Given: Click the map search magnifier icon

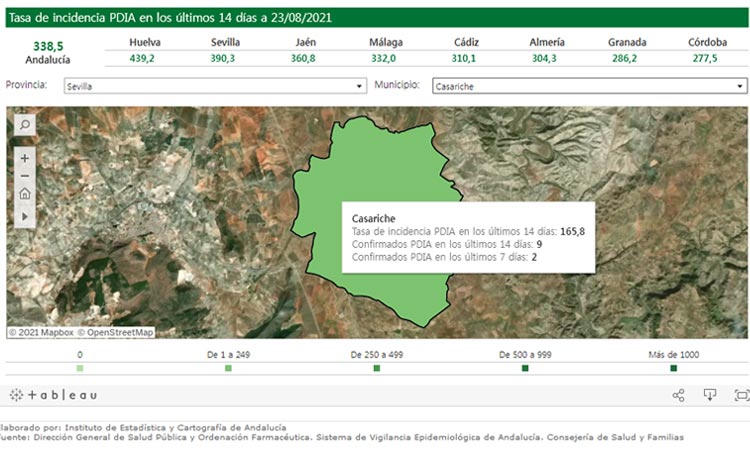Looking at the screenshot, I should 25,124.
